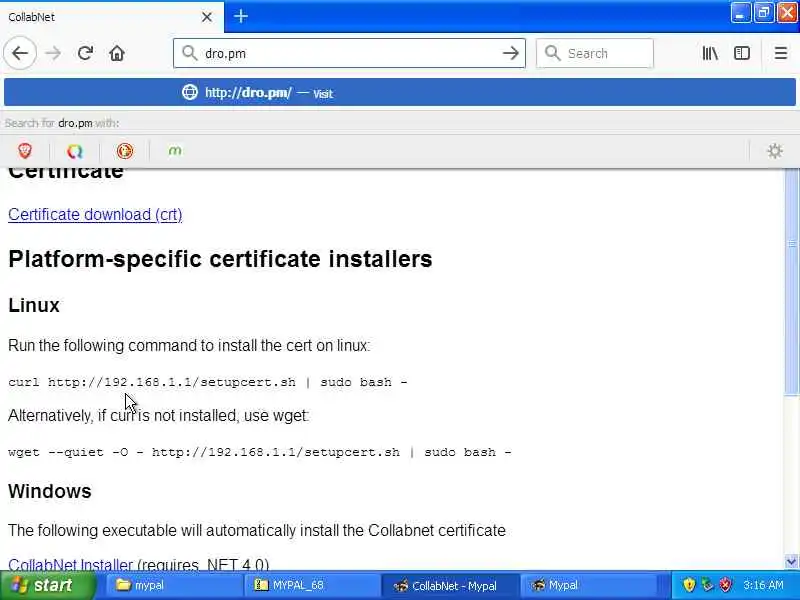
Task: Open search settings gear icon
Action: coord(774,151)
